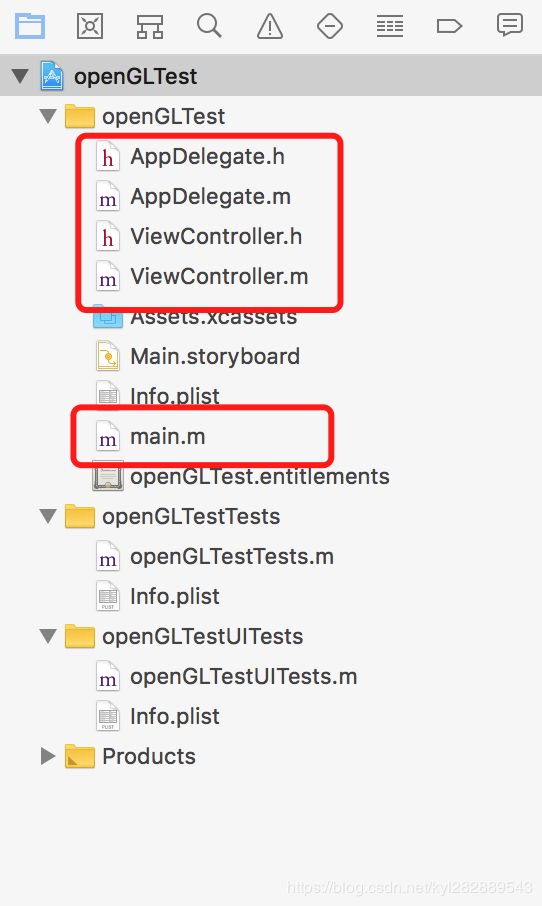The width and height of the screenshot is (542, 906).
Task: Expand the Products folder triangle
Action: coord(48,756)
